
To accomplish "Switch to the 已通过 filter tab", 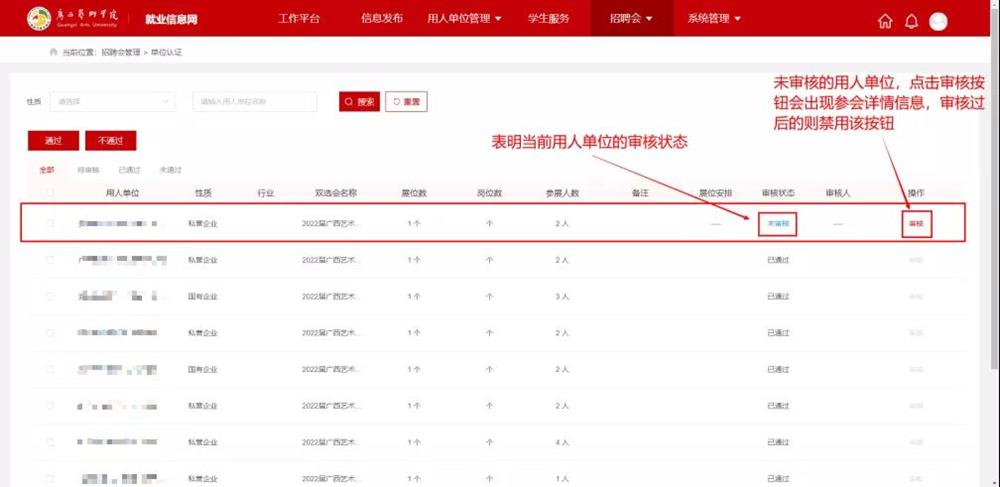I will 129,170.
